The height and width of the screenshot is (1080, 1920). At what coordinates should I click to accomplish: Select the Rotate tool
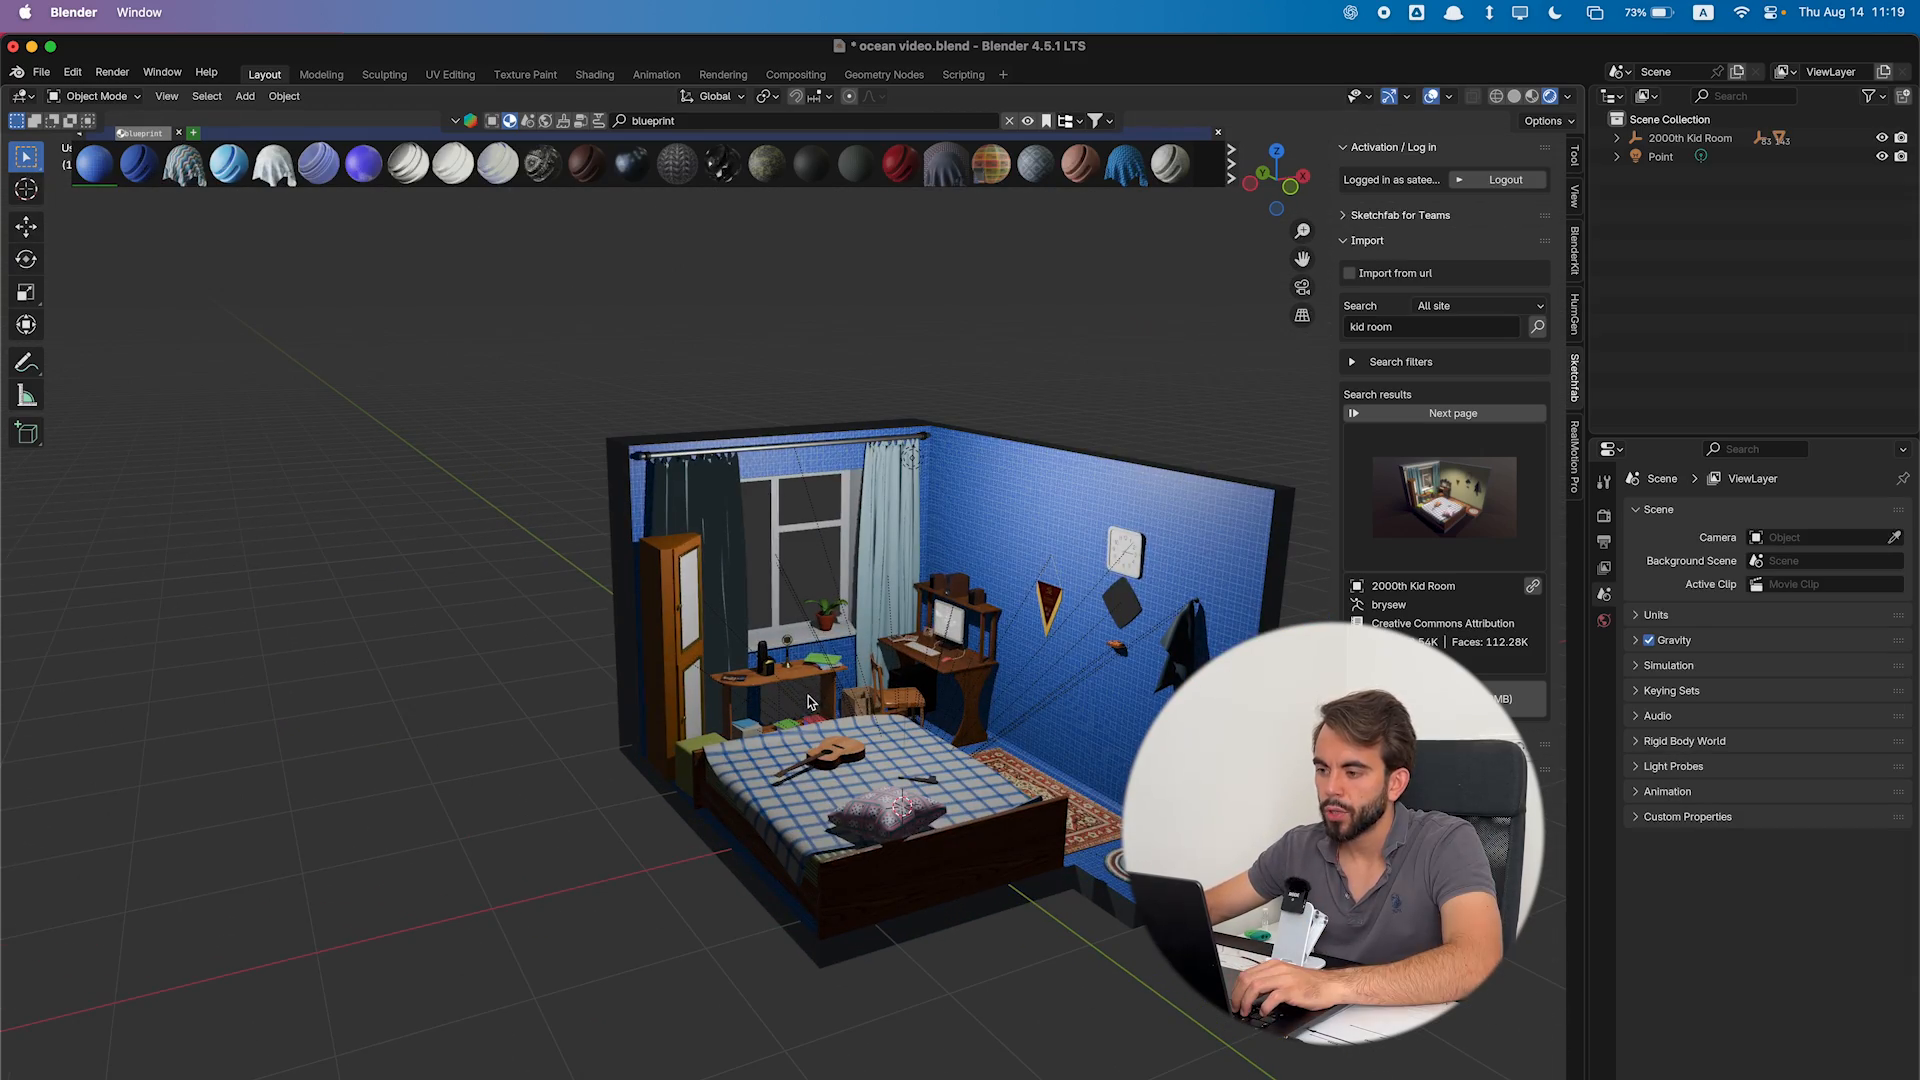click(x=26, y=260)
